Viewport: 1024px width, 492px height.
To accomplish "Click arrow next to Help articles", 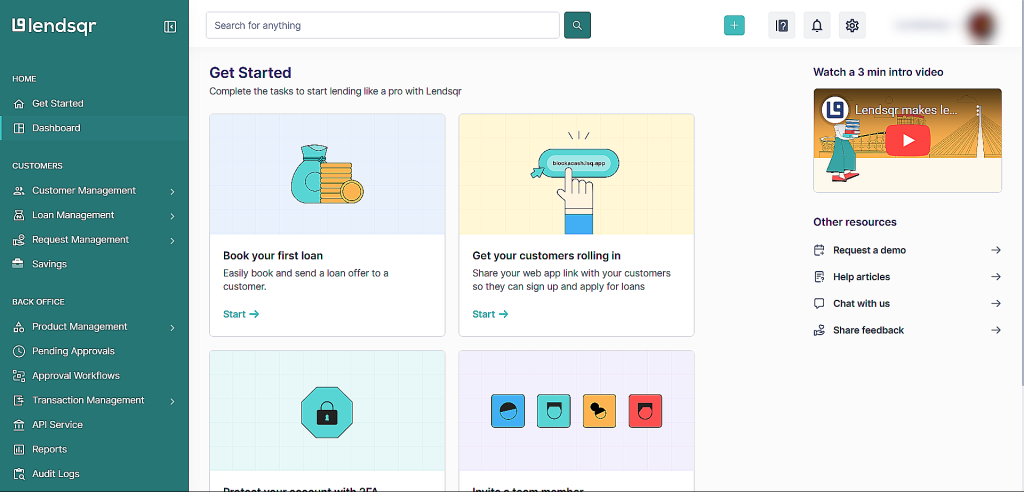I will 996,277.
